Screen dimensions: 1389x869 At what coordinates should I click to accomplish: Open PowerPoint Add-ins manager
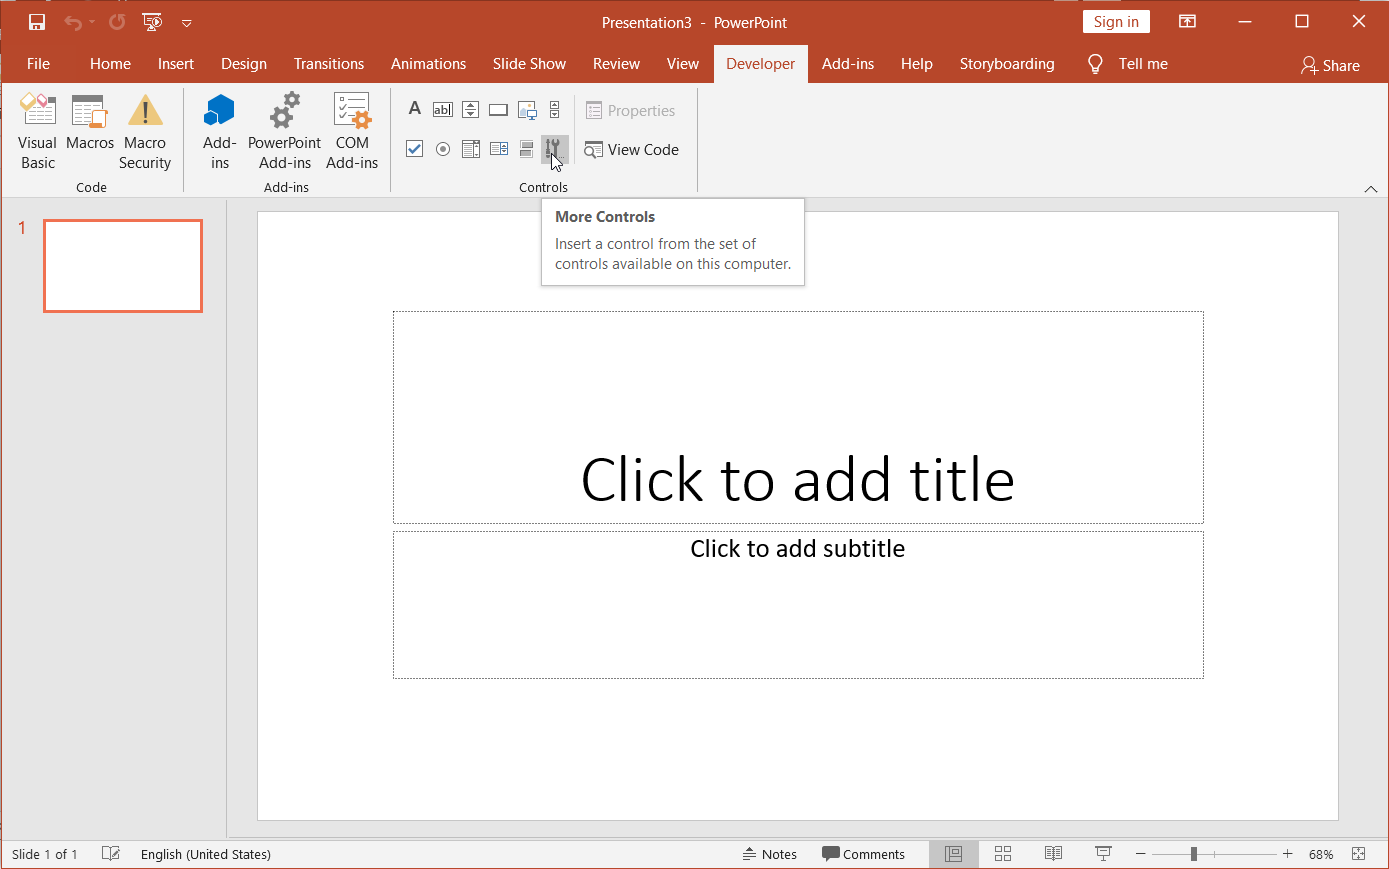point(285,132)
